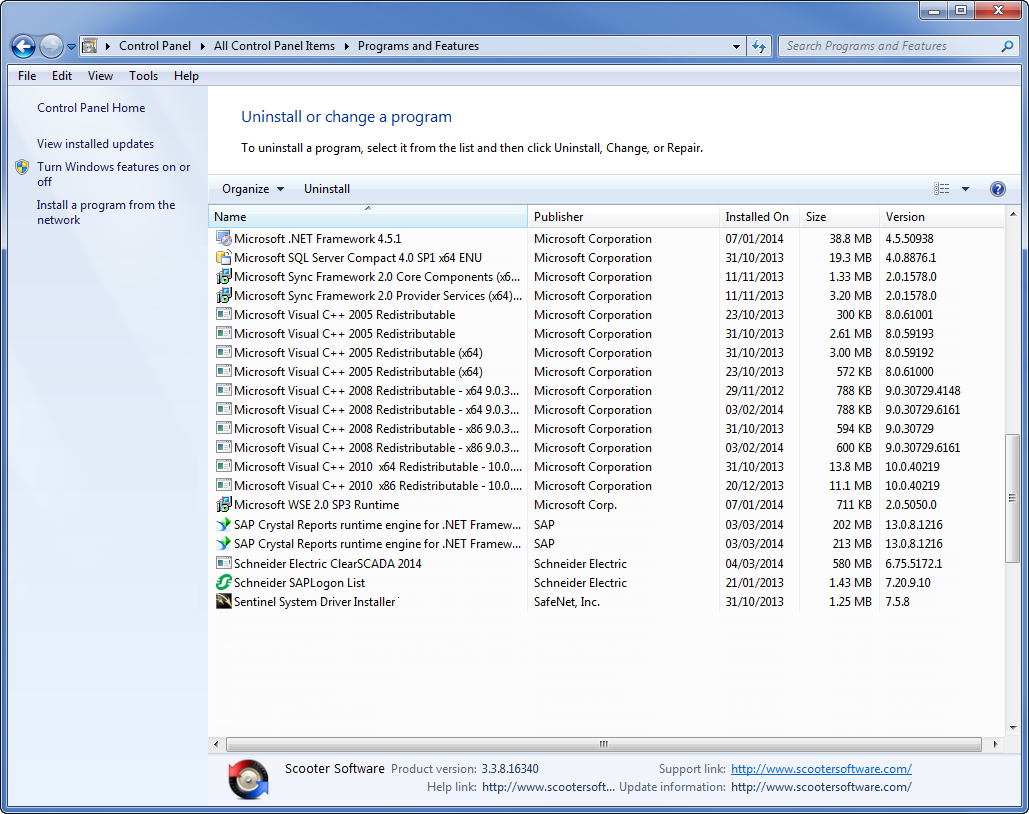
Task: Click the Visual C++ 2008 x64 9.0.30729.4148 icon
Action: pos(224,391)
